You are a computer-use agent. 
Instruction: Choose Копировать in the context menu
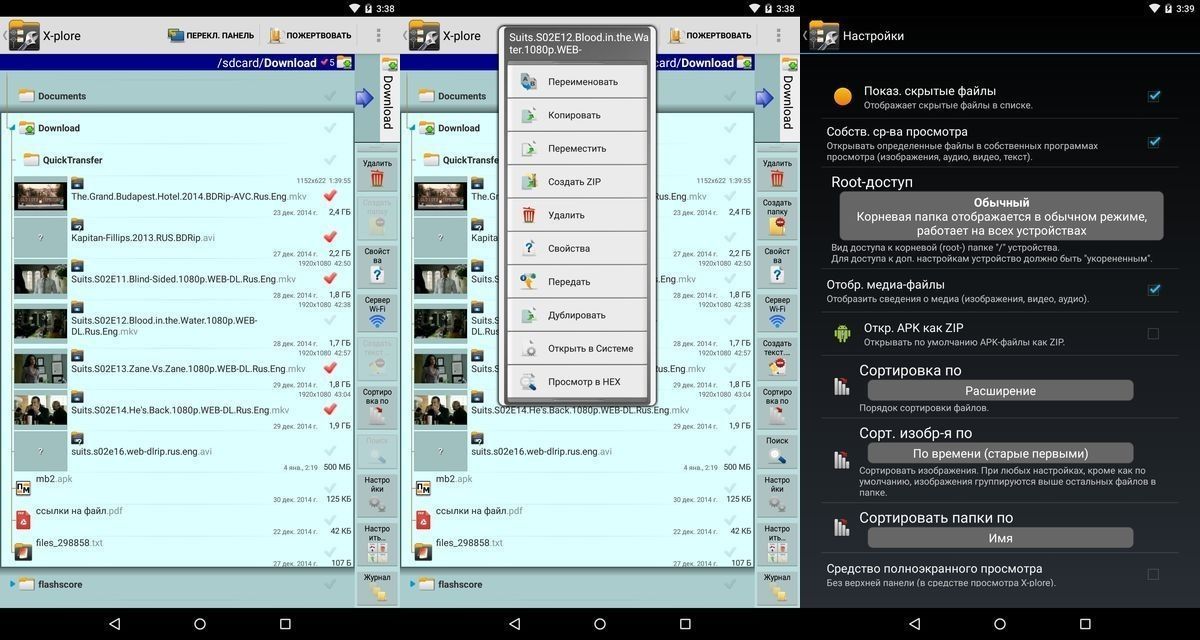pos(577,115)
